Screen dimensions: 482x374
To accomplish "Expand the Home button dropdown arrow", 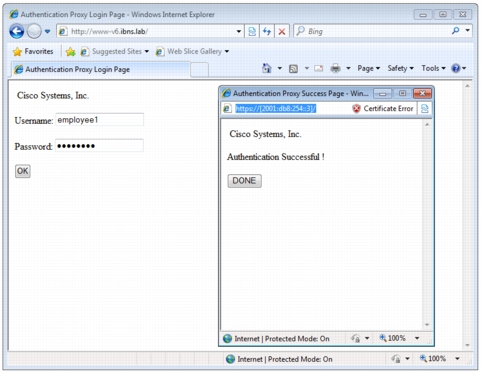I will [280, 68].
